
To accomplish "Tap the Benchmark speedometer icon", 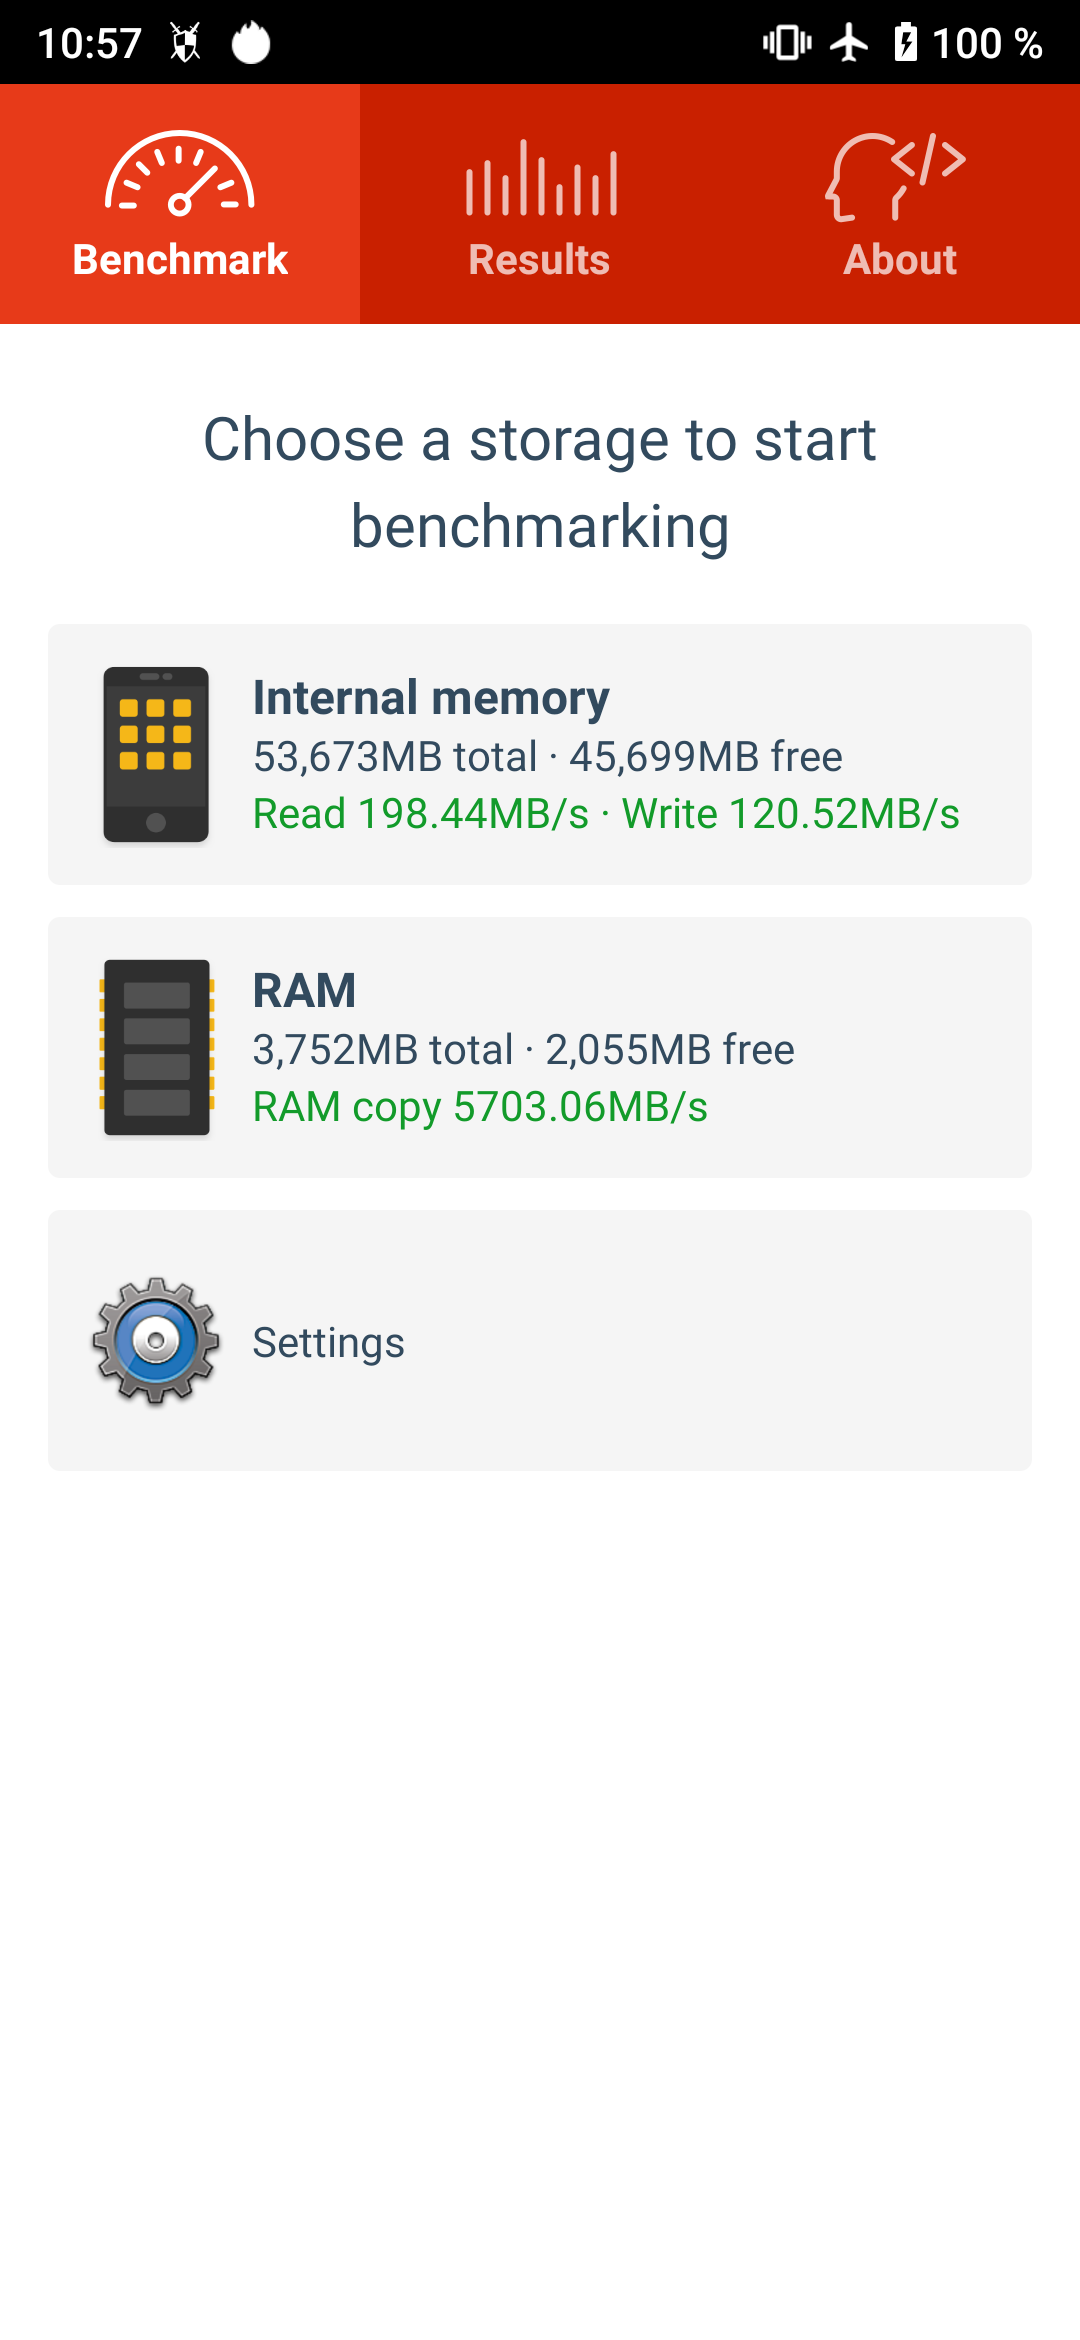I will point(180,174).
